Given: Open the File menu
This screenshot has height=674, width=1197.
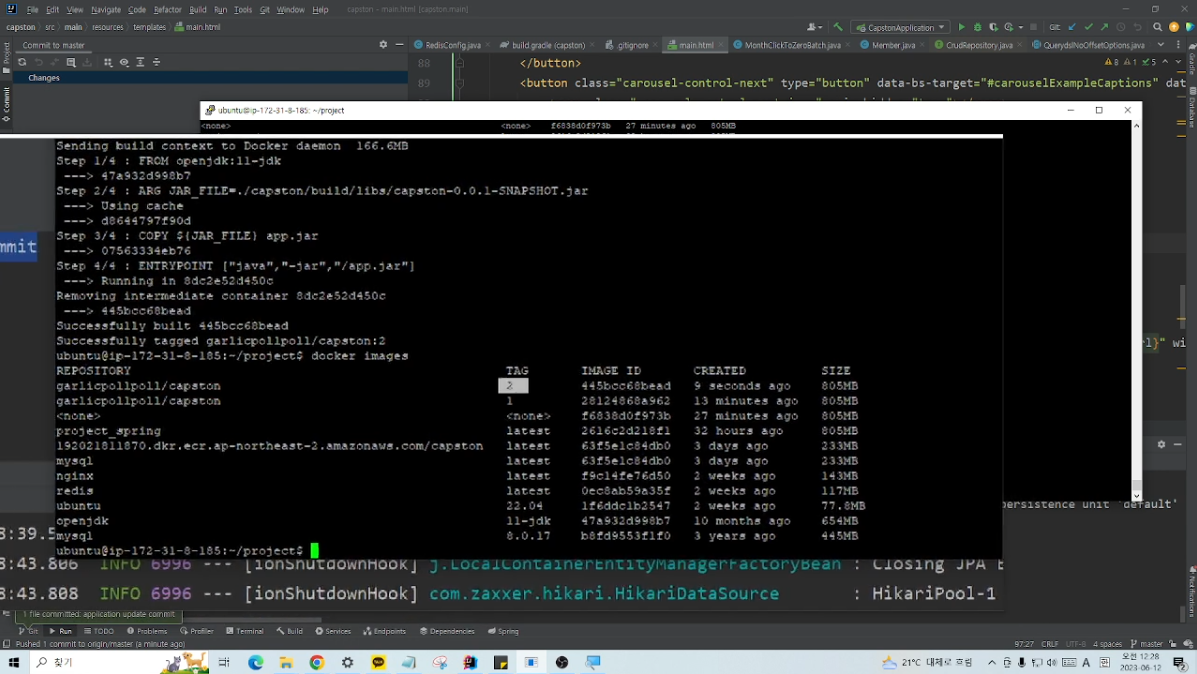Looking at the screenshot, I should pos(32,9).
